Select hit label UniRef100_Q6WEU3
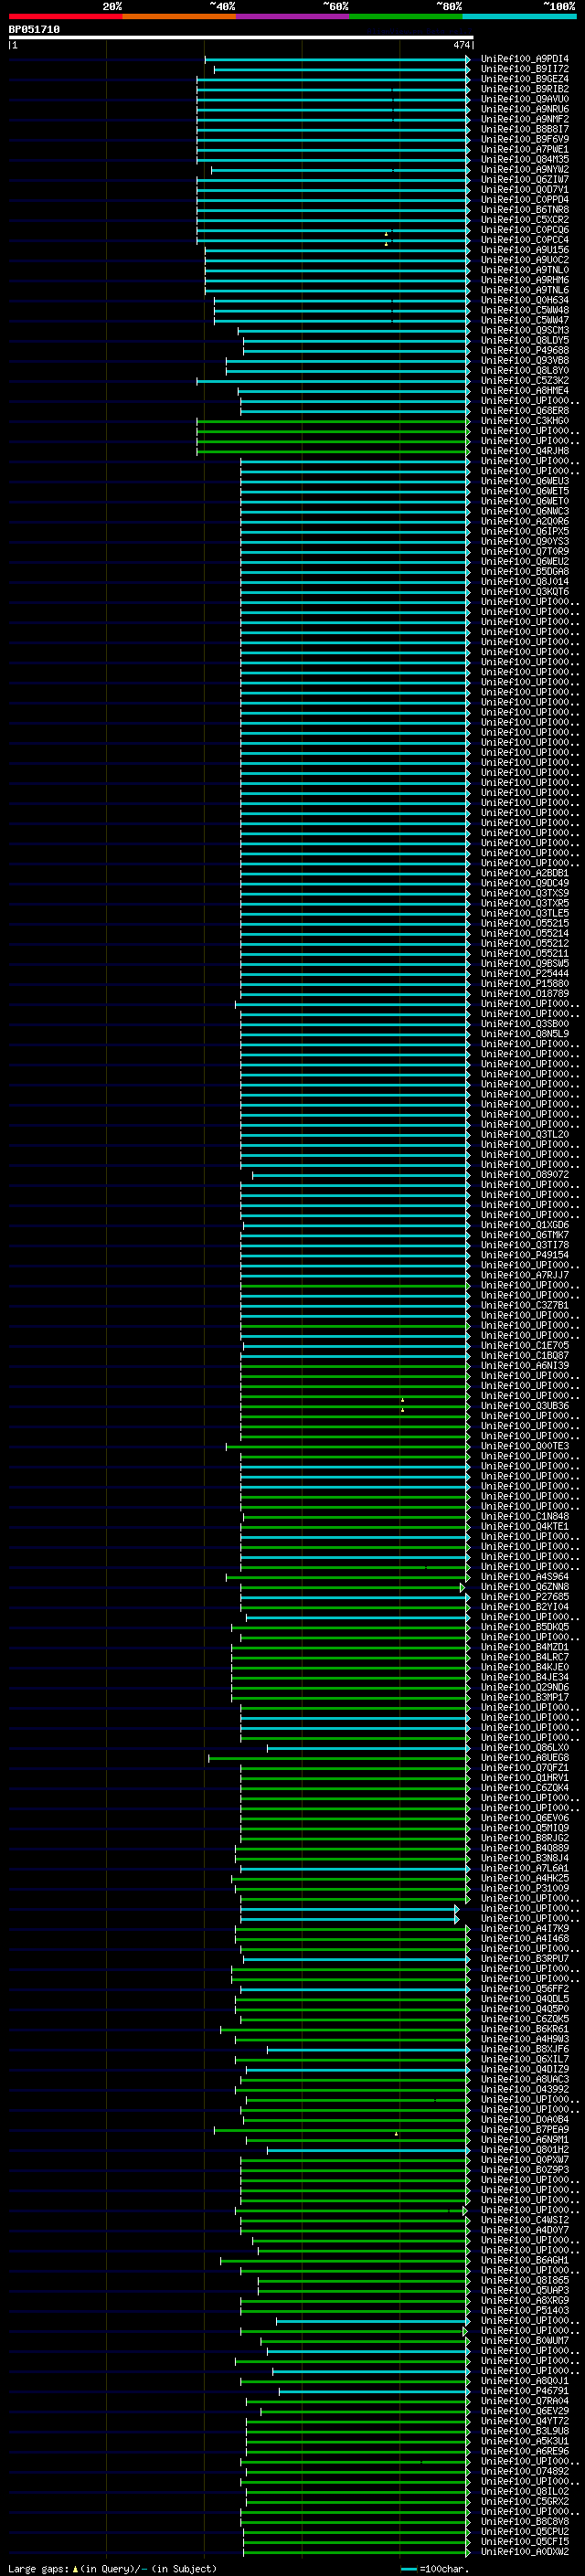Image resolution: width=585 pixels, height=2576 pixels. pos(524,481)
